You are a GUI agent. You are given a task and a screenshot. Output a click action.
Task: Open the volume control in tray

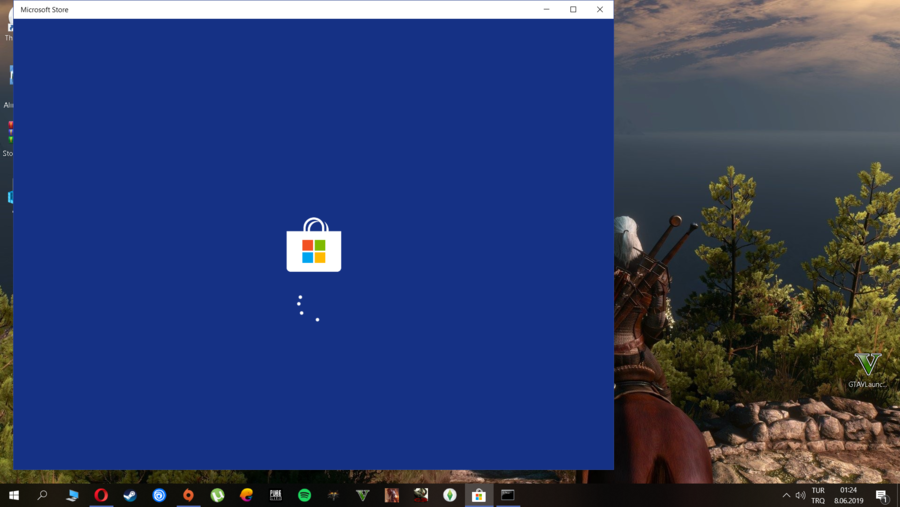(x=800, y=495)
